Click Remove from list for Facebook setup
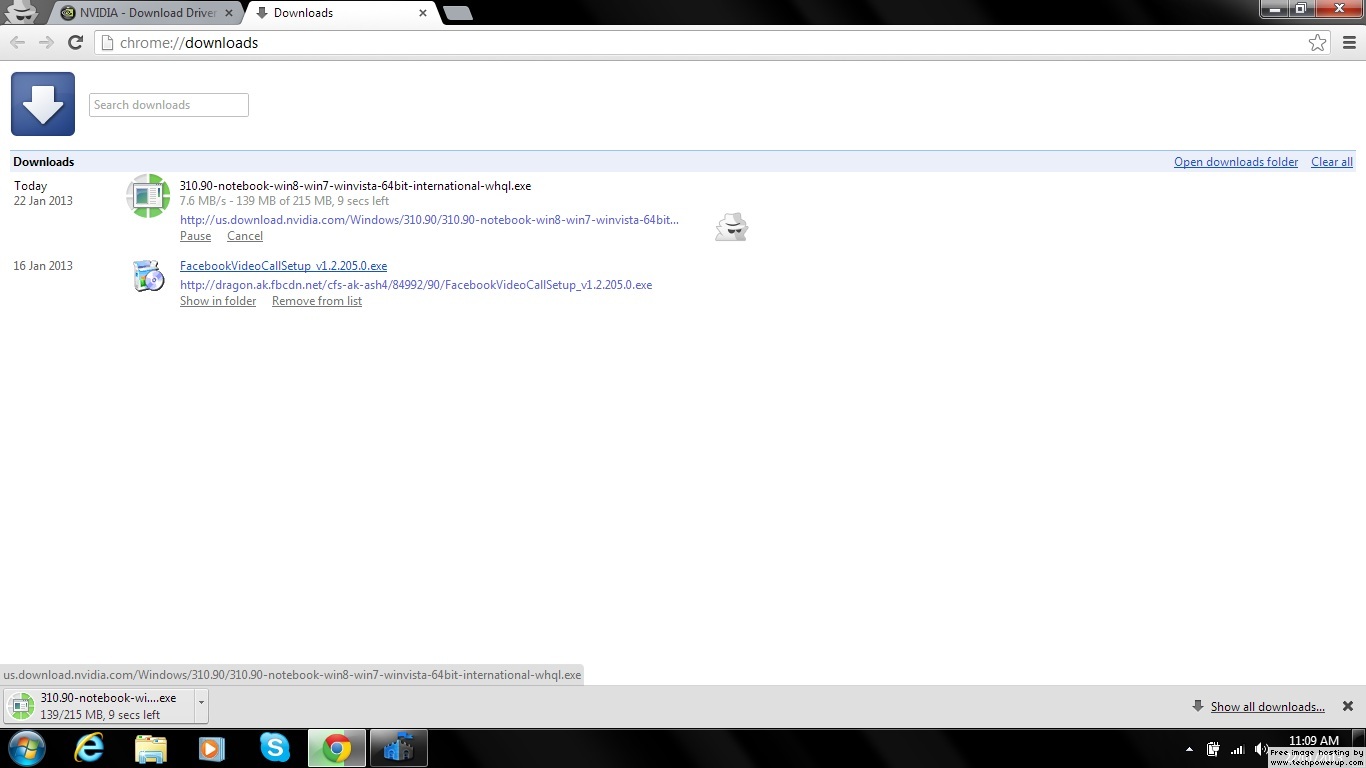Viewport: 1366px width, 768px height. click(317, 301)
